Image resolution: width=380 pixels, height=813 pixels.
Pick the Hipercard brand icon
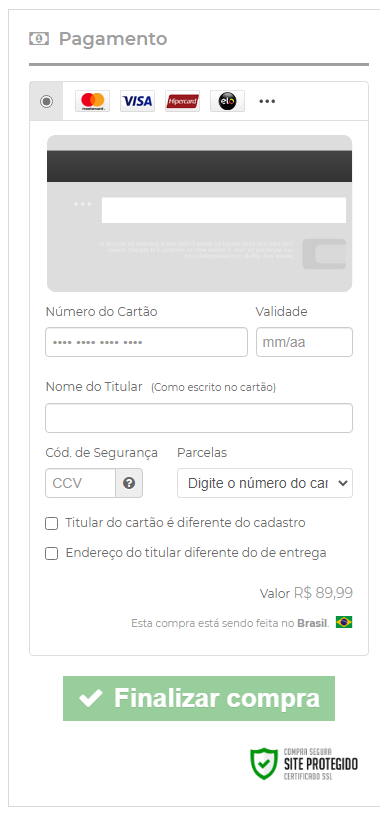[x=182, y=101]
